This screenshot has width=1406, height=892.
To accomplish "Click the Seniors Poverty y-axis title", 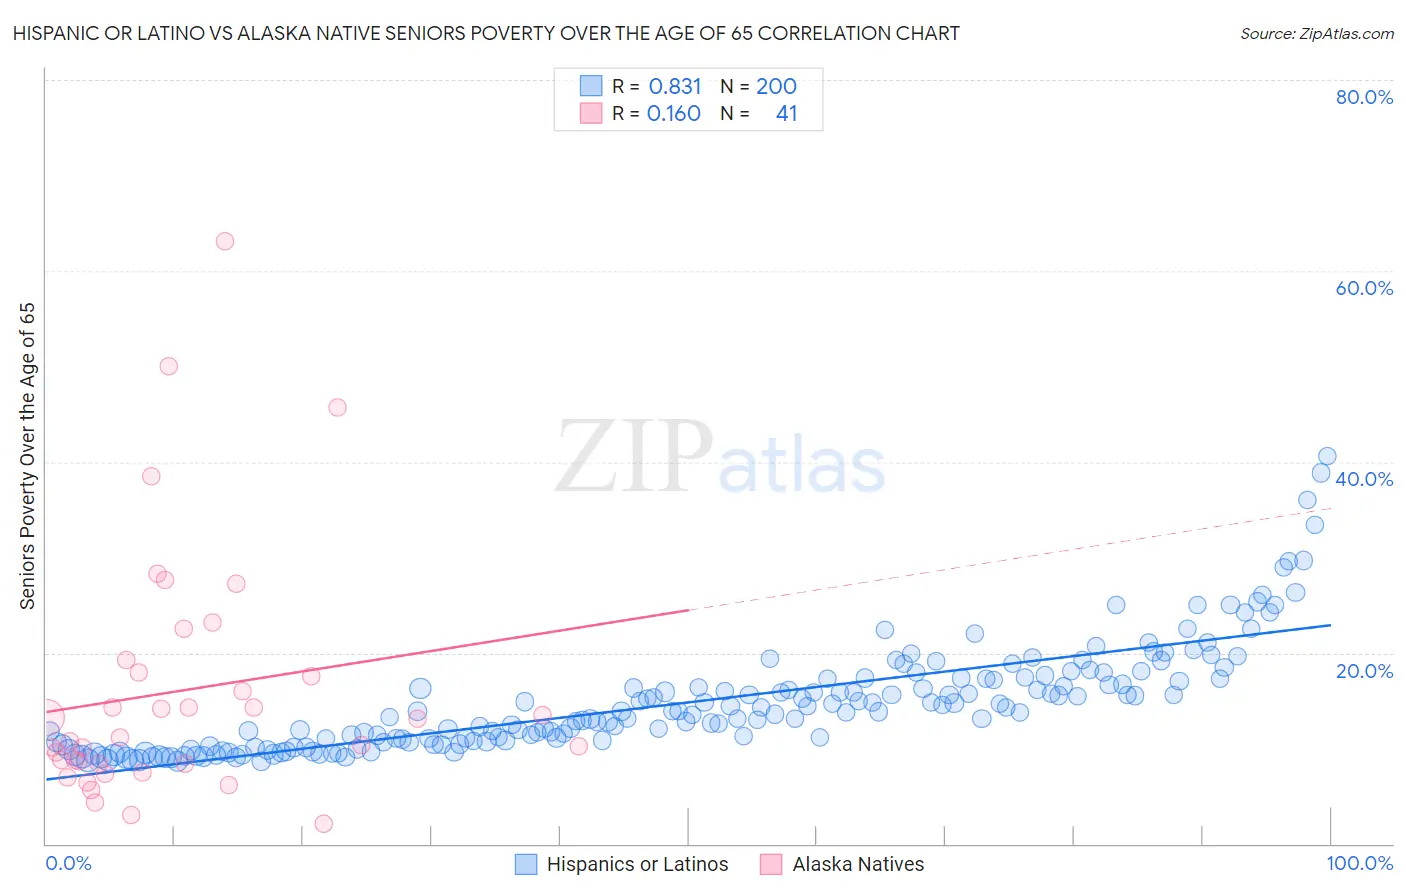I will point(27,456).
